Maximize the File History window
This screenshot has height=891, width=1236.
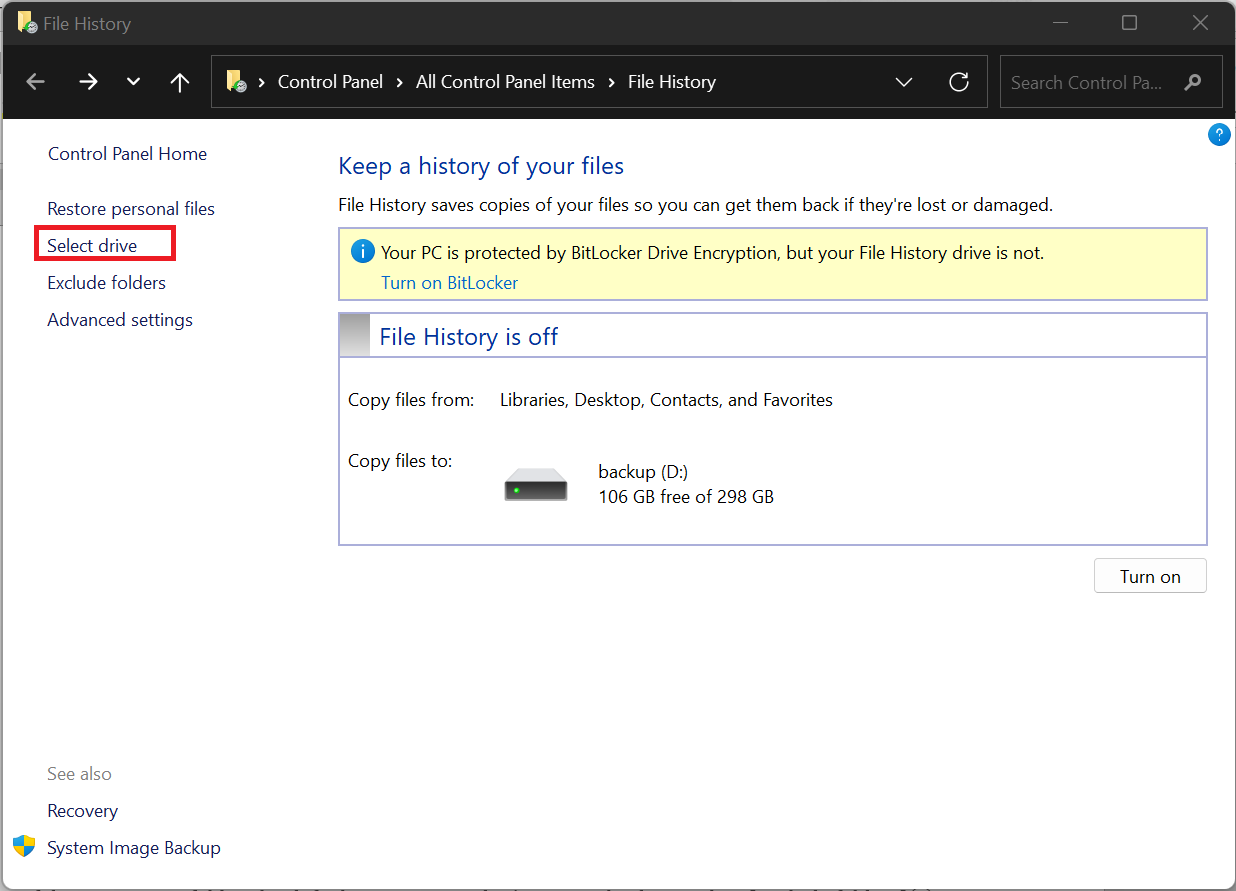point(1129,23)
